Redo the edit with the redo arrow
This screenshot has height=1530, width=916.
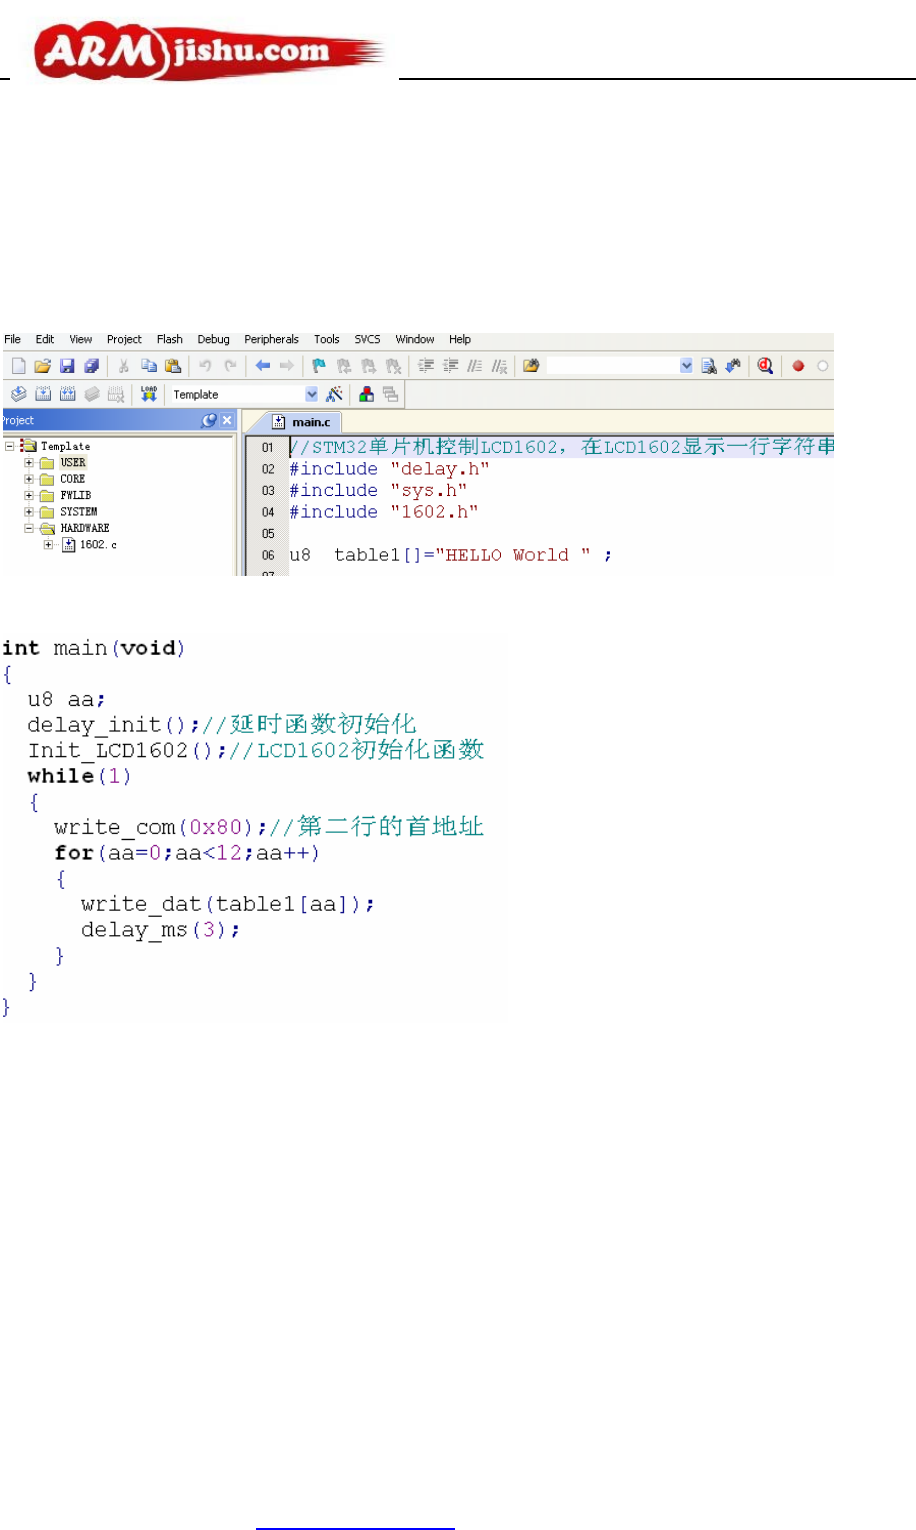tap(230, 366)
